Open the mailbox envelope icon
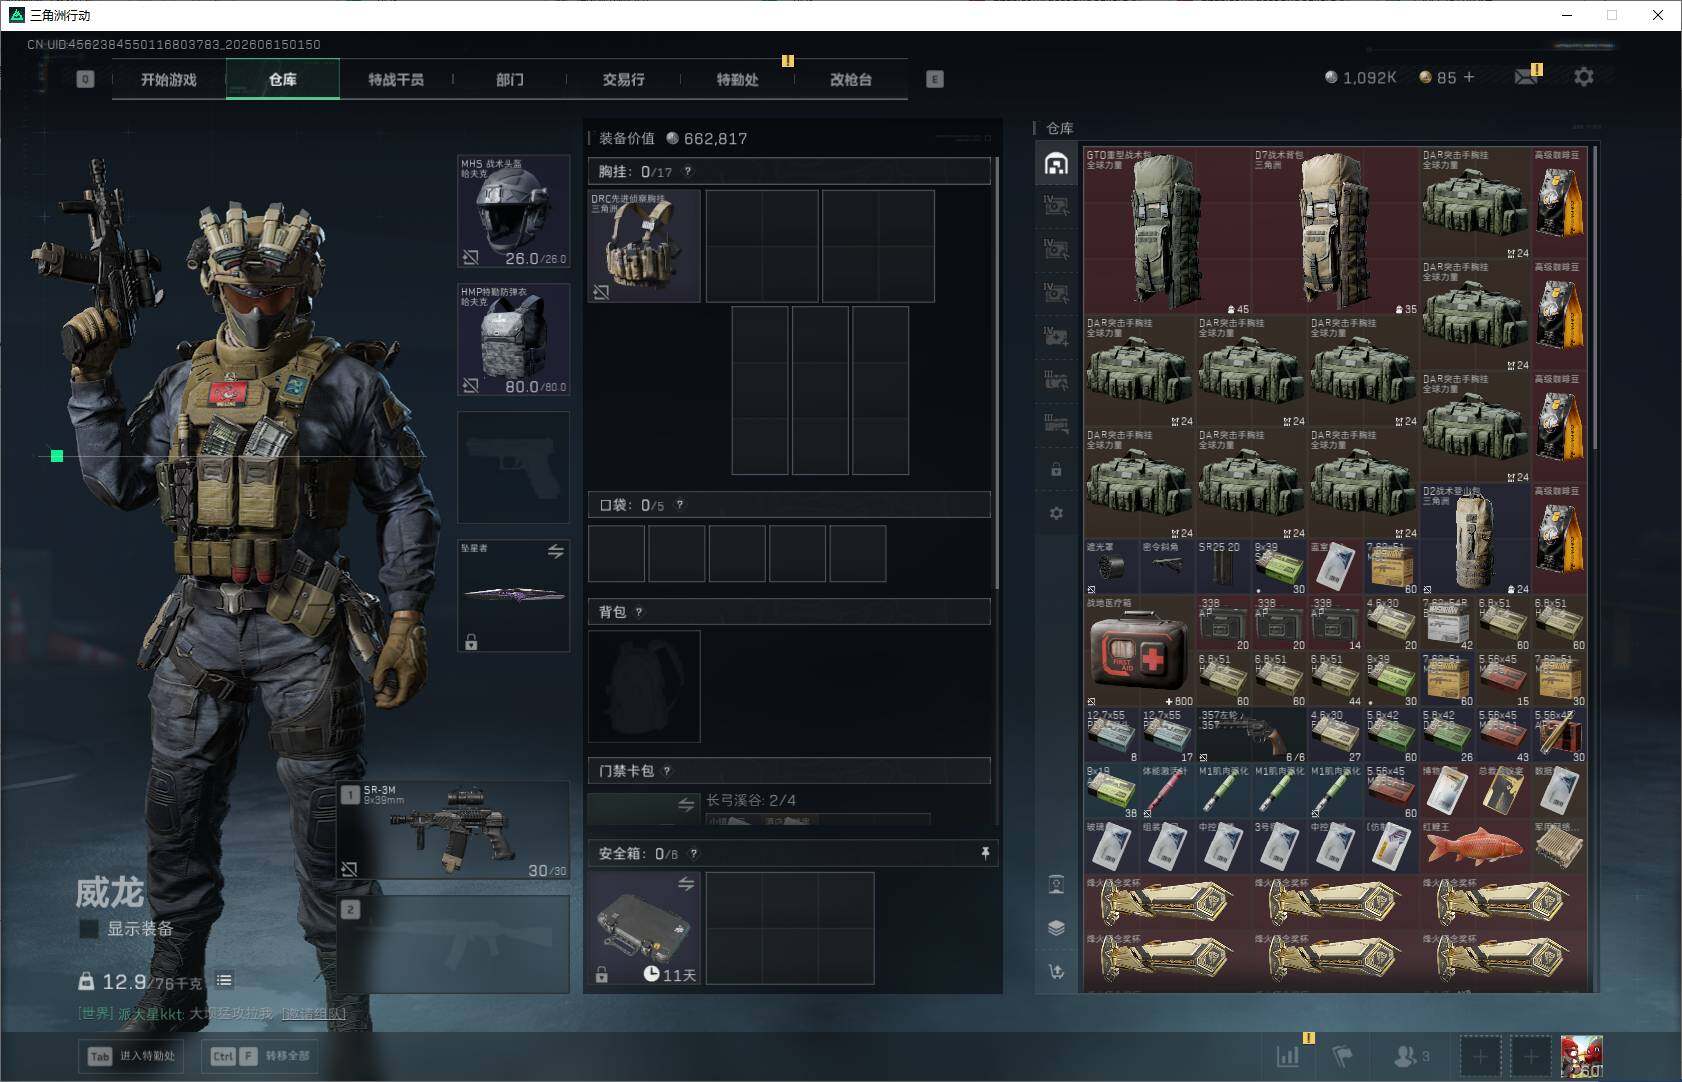1682x1082 pixels. [x=1526, y=76]
